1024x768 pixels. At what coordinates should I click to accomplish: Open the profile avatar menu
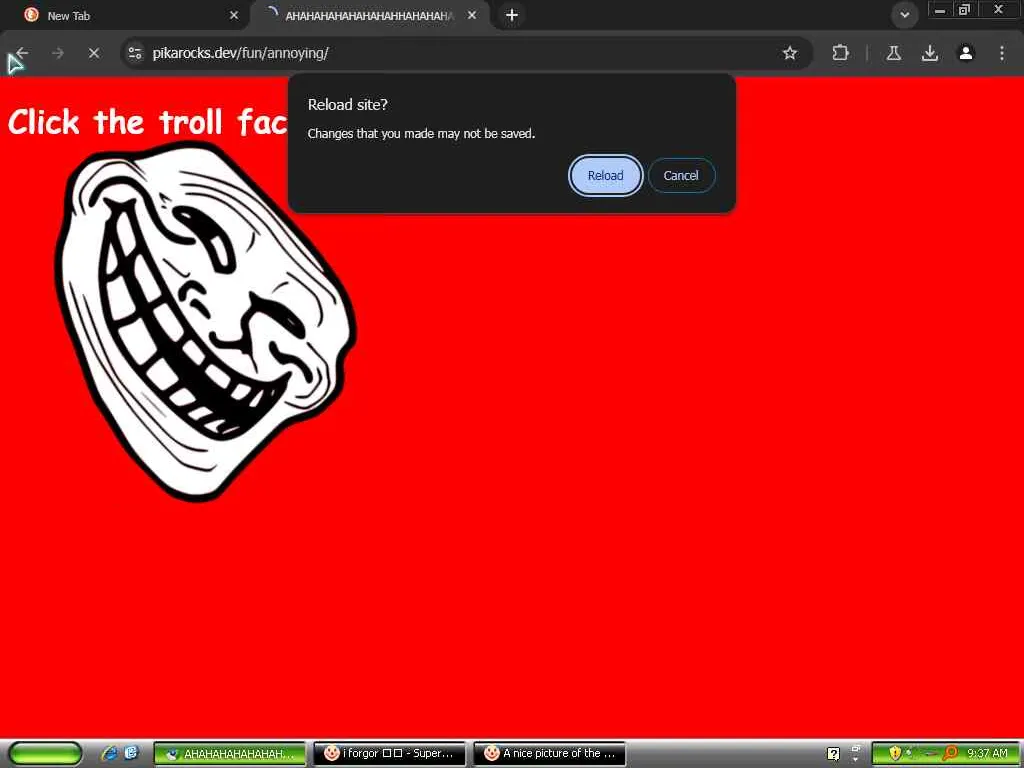click(x=966, y=53)
